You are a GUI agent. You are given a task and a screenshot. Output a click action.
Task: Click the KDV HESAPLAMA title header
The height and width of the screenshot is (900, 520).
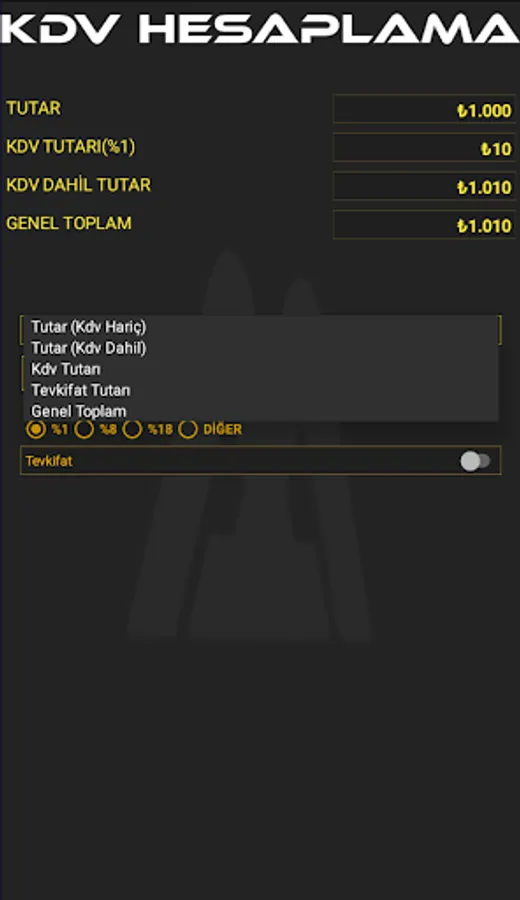(260, 29)
